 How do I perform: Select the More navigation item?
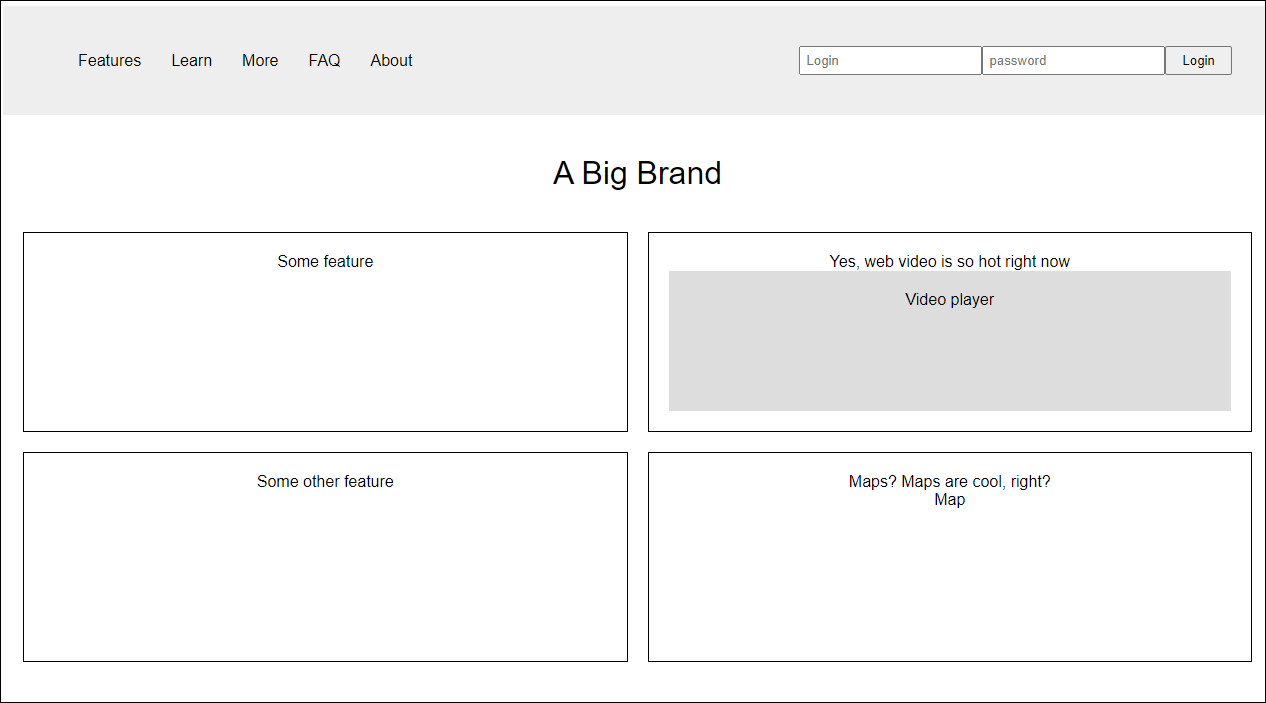(260, 61)
